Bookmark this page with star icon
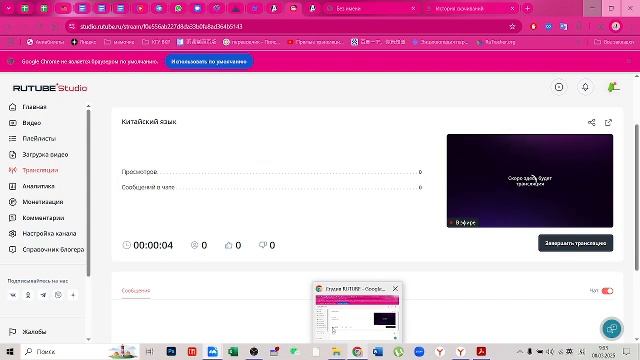The width and height of the screenshot is (640, 360). tap(512, 27)
